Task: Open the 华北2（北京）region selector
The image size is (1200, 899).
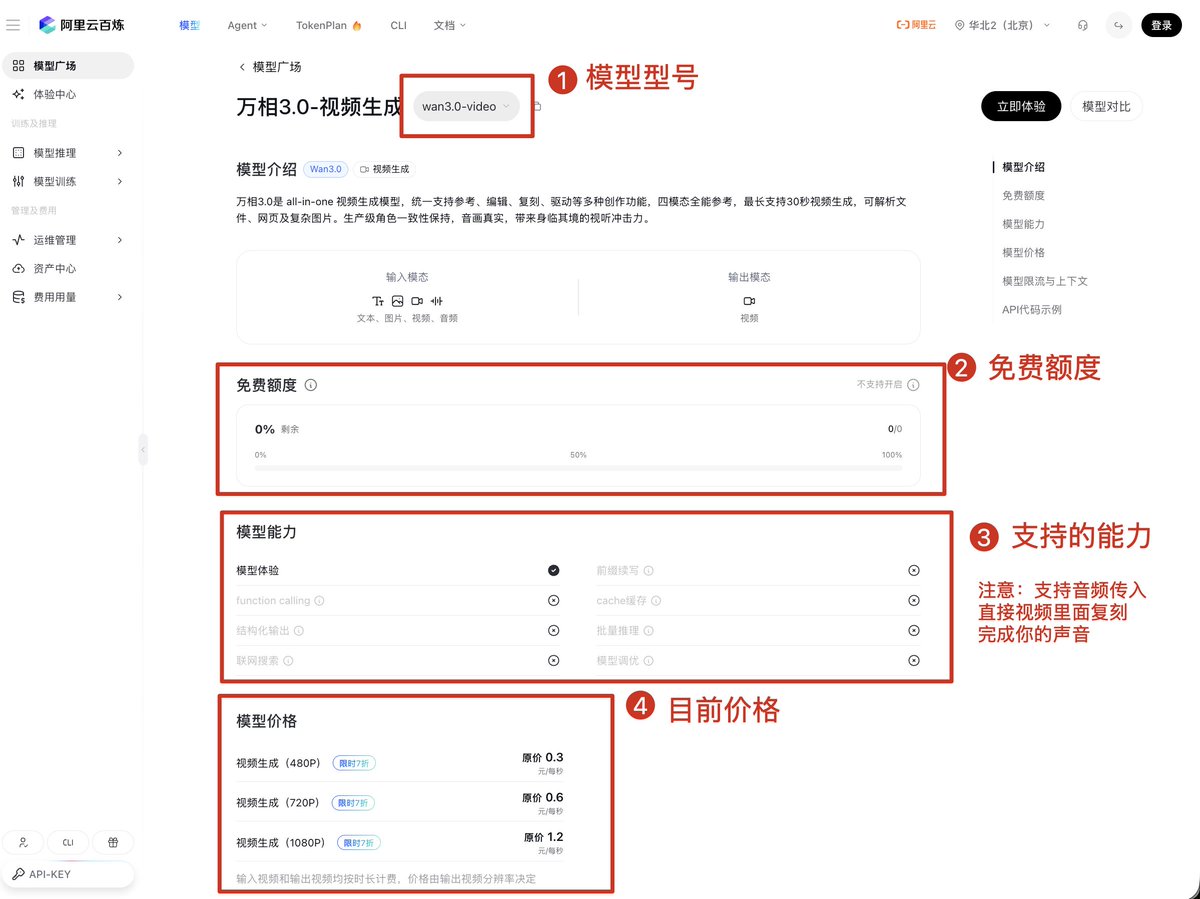Action: point(1002,25)
